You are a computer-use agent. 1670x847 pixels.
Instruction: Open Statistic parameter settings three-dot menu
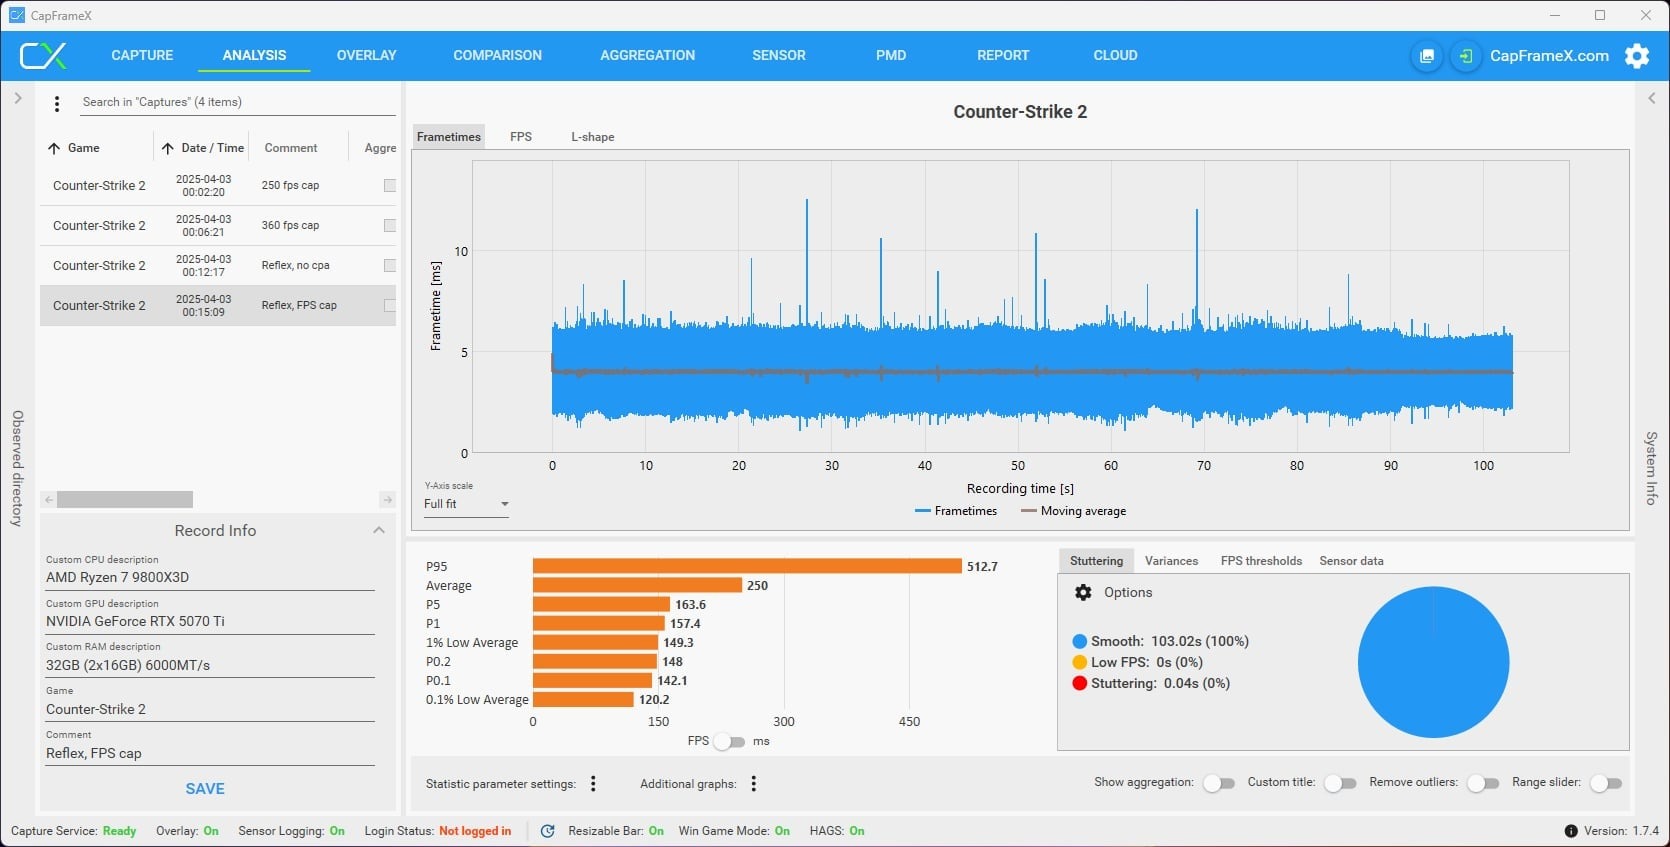tap(593, 784)
